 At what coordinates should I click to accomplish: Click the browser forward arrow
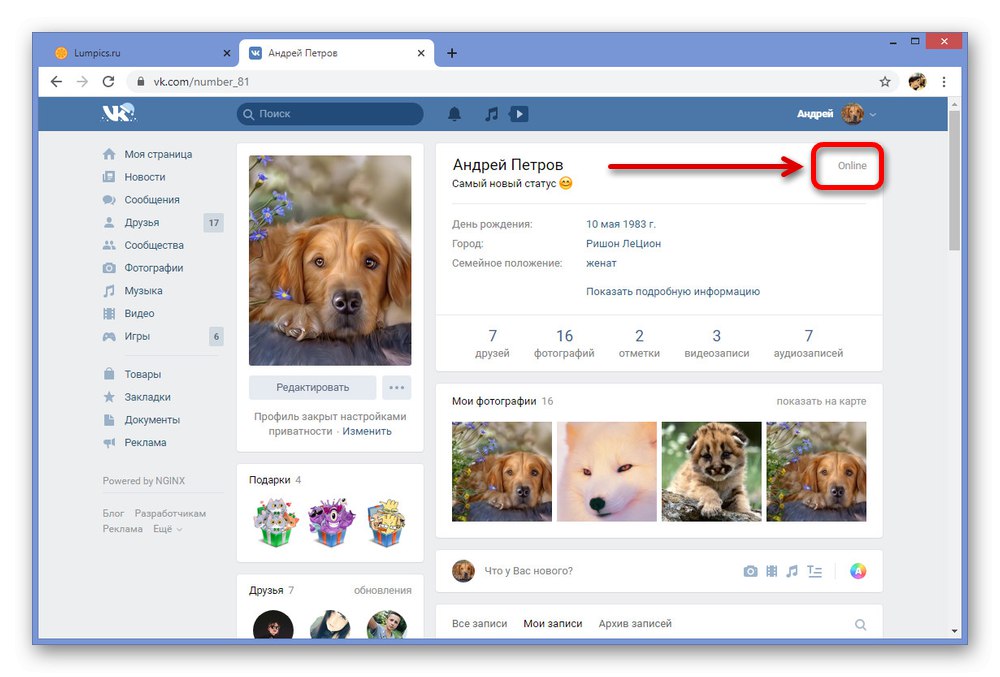(x=82, y=82)
